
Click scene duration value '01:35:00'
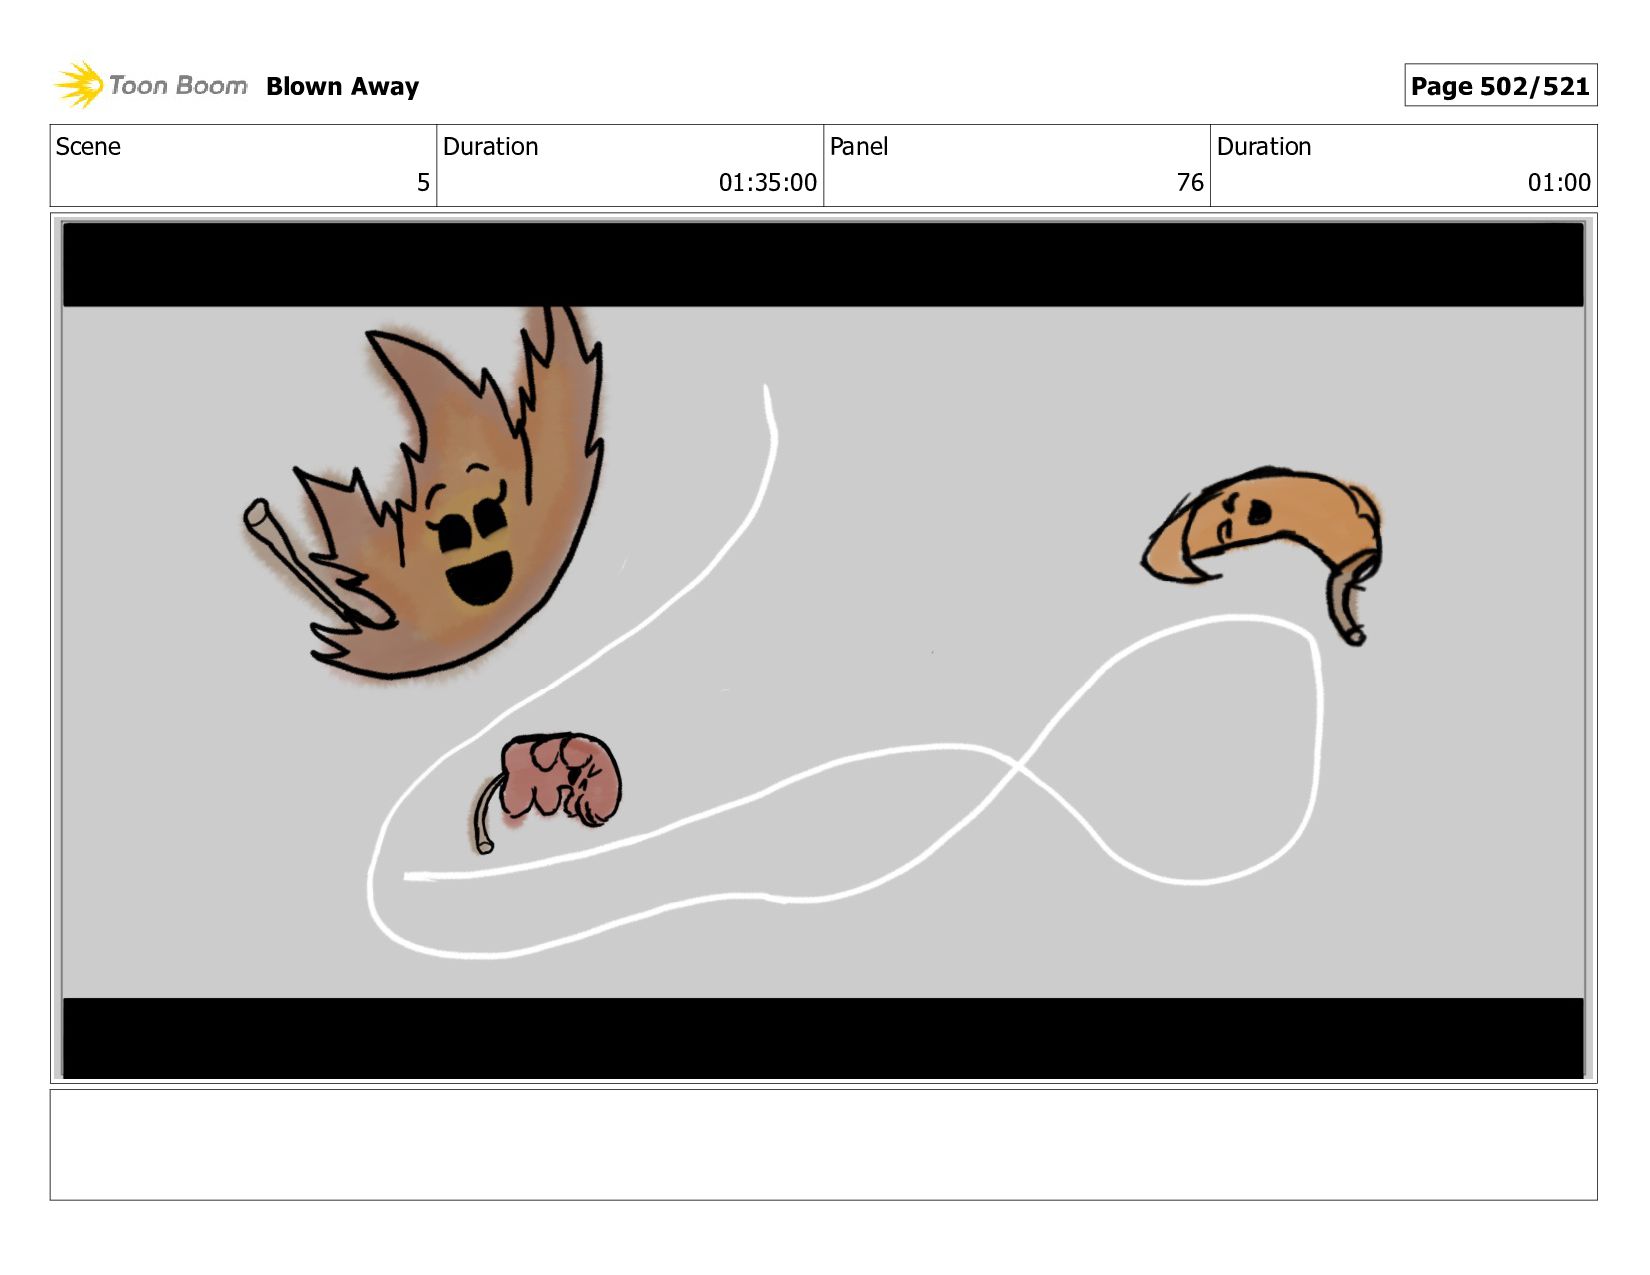click(767, 183)
